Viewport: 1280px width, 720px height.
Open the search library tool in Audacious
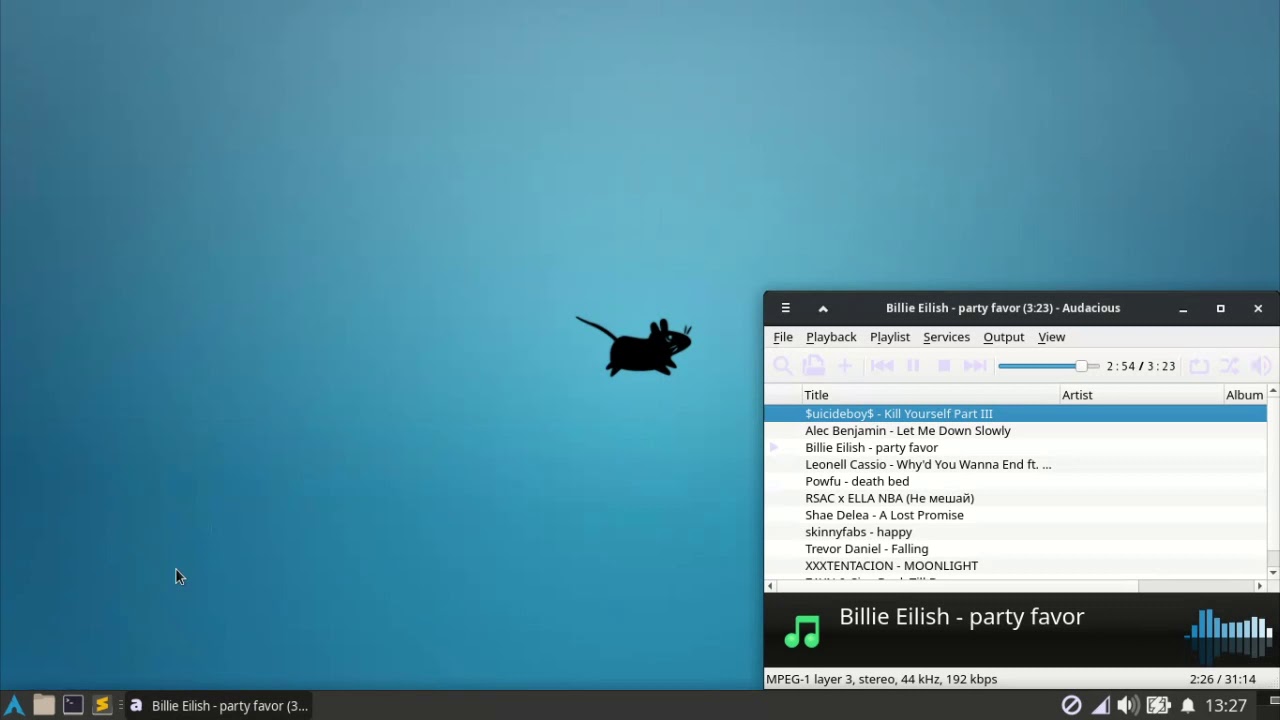tap(783, 366)
